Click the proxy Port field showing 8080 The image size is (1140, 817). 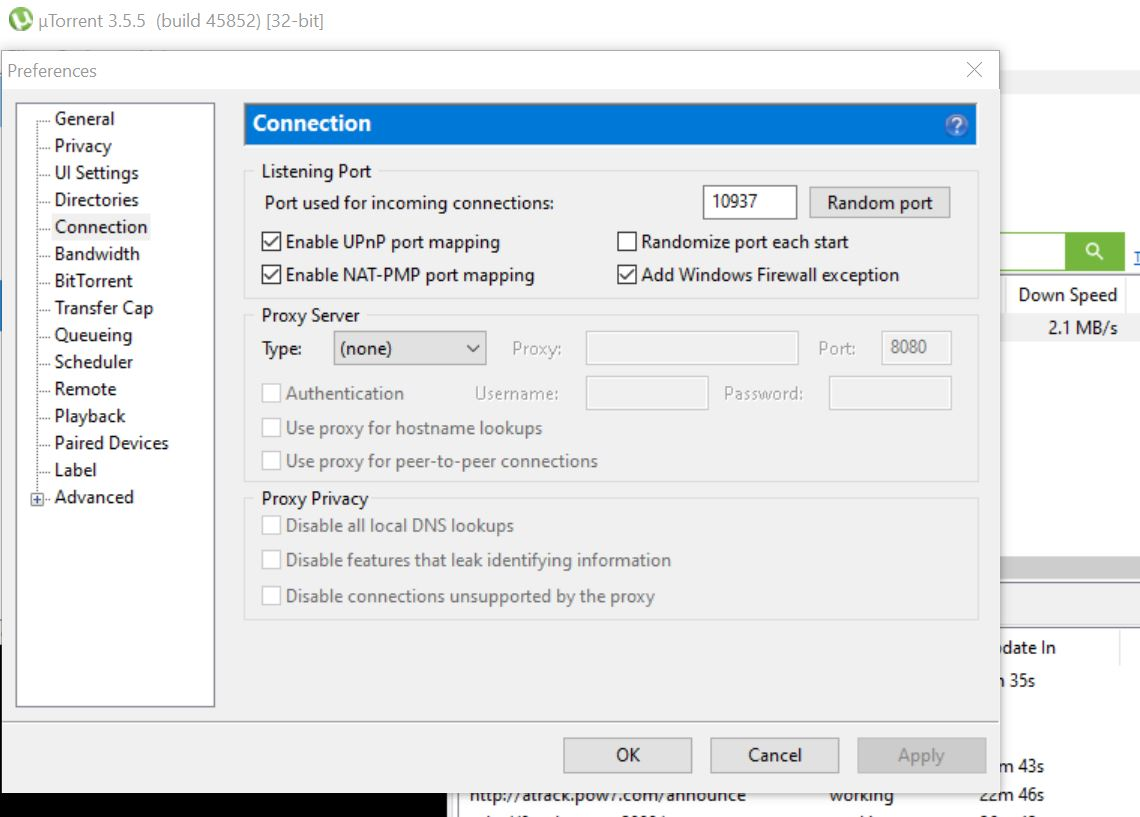click(916, 348)
